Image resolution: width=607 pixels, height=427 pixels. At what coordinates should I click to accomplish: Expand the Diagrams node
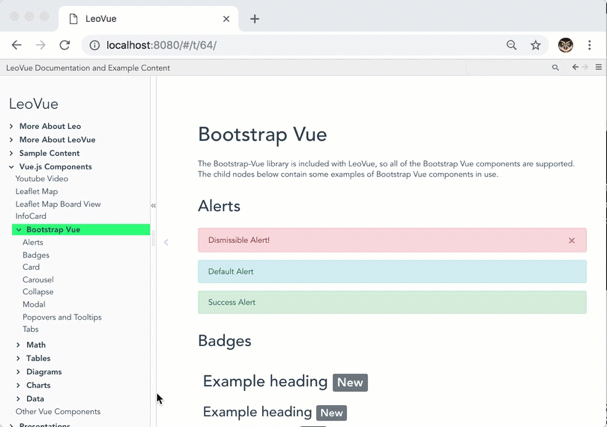coord(18,372)
